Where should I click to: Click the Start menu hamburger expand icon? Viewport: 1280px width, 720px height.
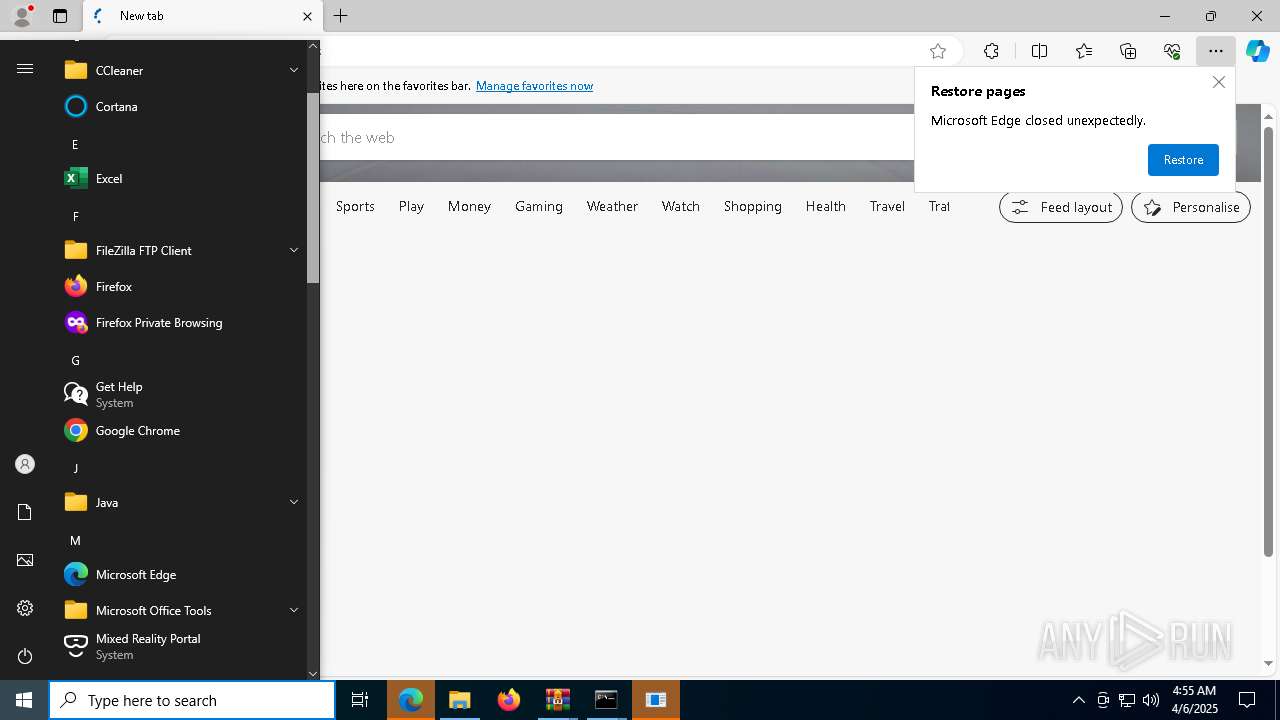tap(25, 68)
